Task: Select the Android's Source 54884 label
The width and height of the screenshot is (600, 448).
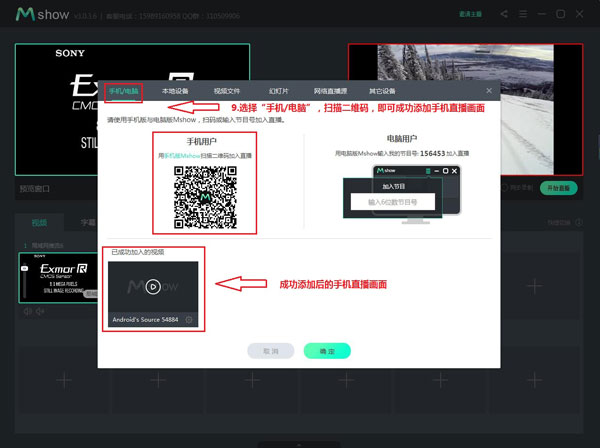Action: (x=145, y=319)
